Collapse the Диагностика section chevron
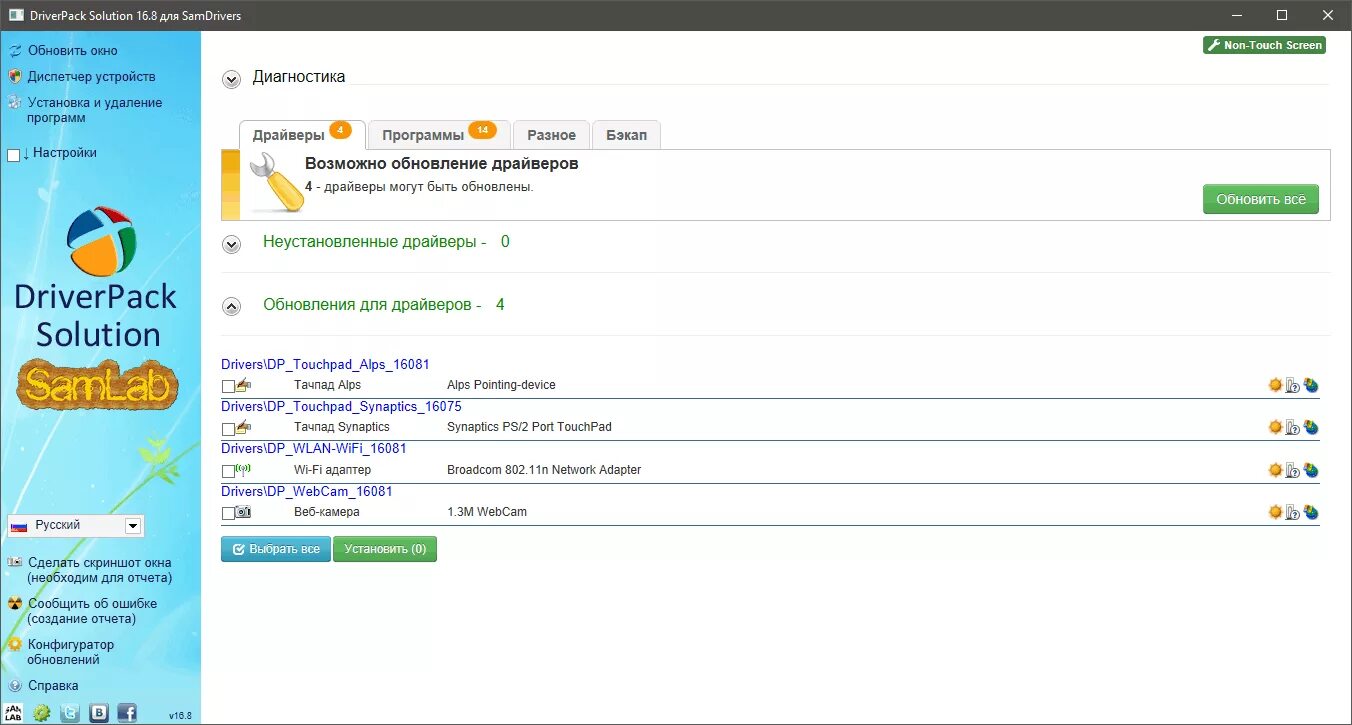This screenshot has height=725, width=1352. click(232, 79)
